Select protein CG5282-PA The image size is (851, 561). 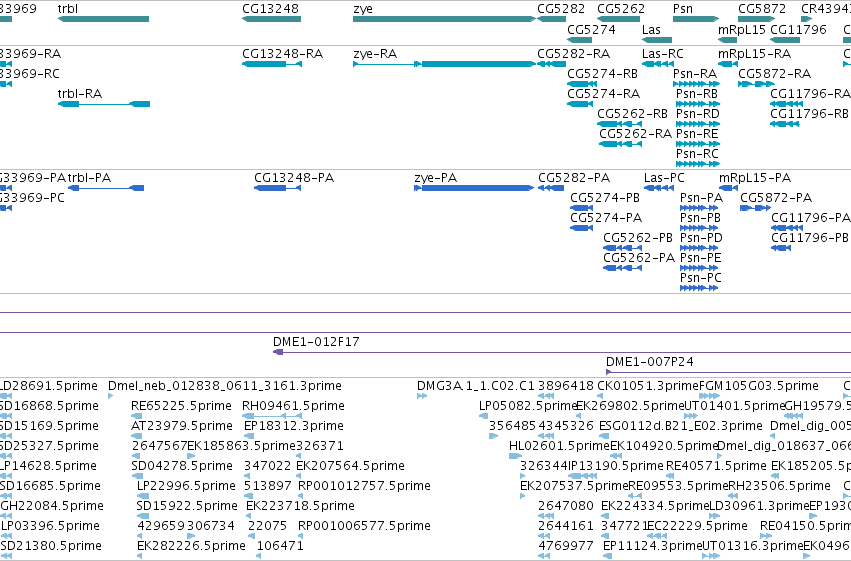pos(551,188)
